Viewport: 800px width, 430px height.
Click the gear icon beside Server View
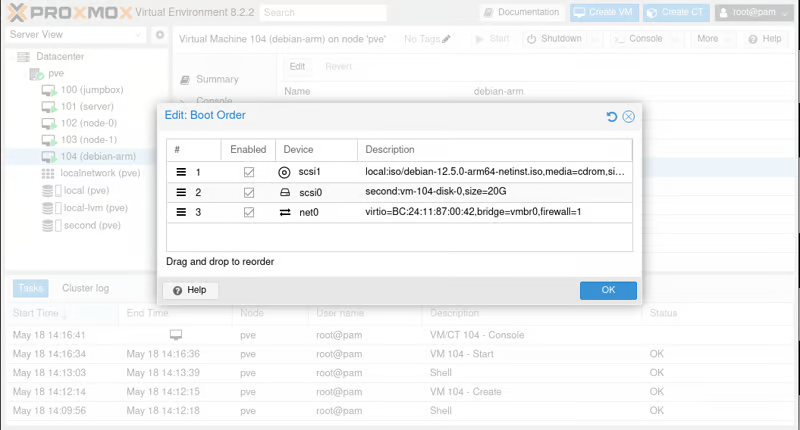pos(159,35)
